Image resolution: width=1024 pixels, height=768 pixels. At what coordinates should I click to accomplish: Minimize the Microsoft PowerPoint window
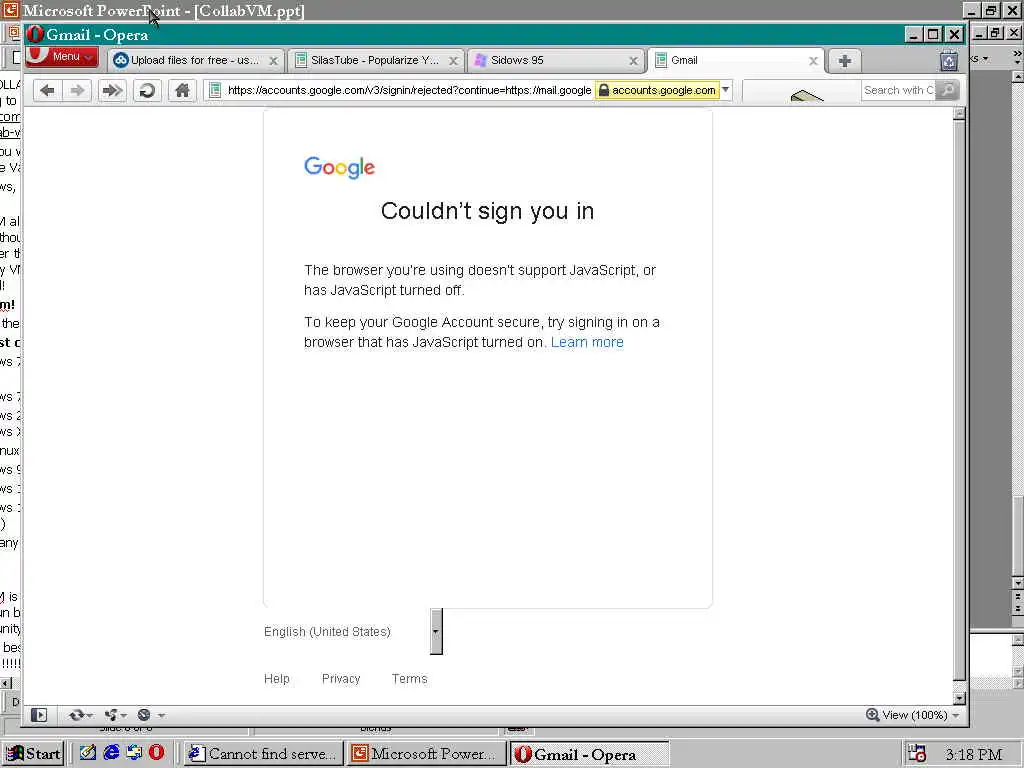click(972, 10)
